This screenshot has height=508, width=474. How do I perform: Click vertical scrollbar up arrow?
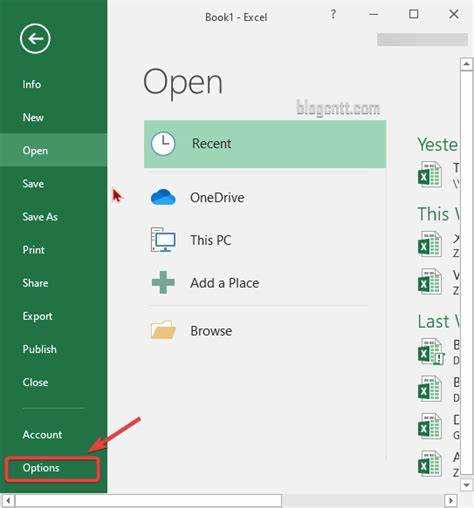pyautogui.click(x=467, y=64)
